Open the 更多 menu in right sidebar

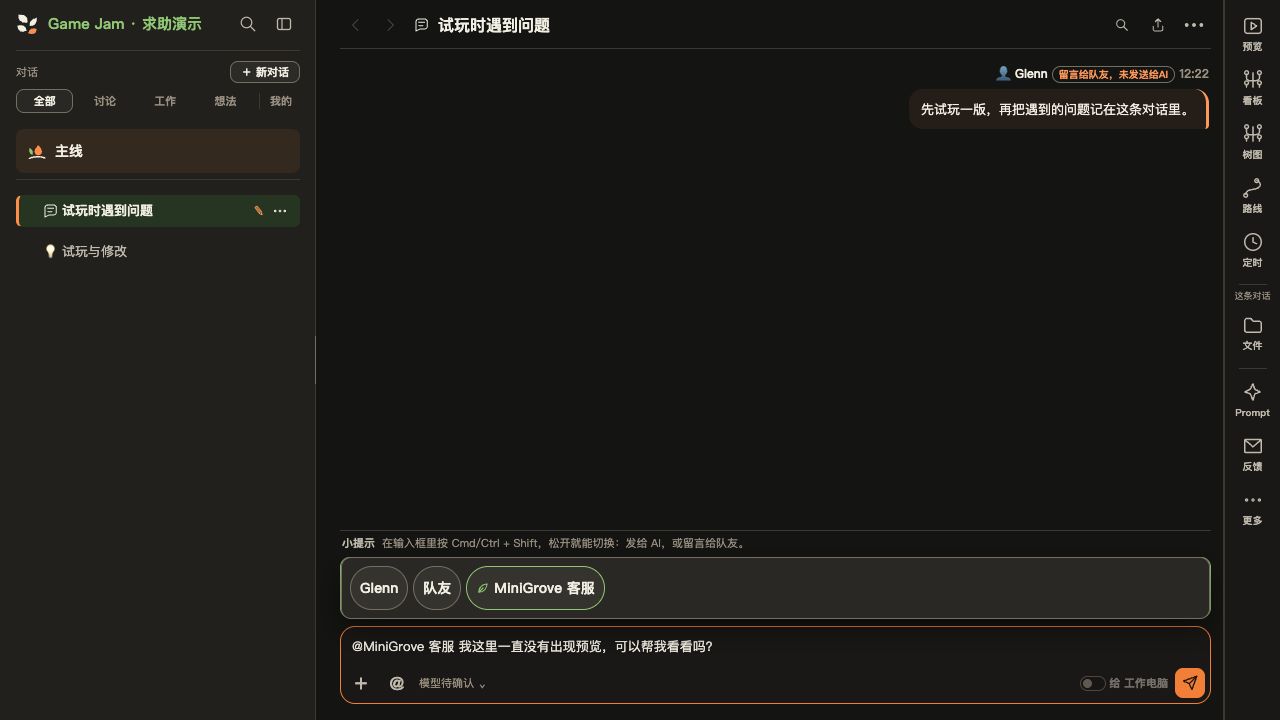[1252, 508]
